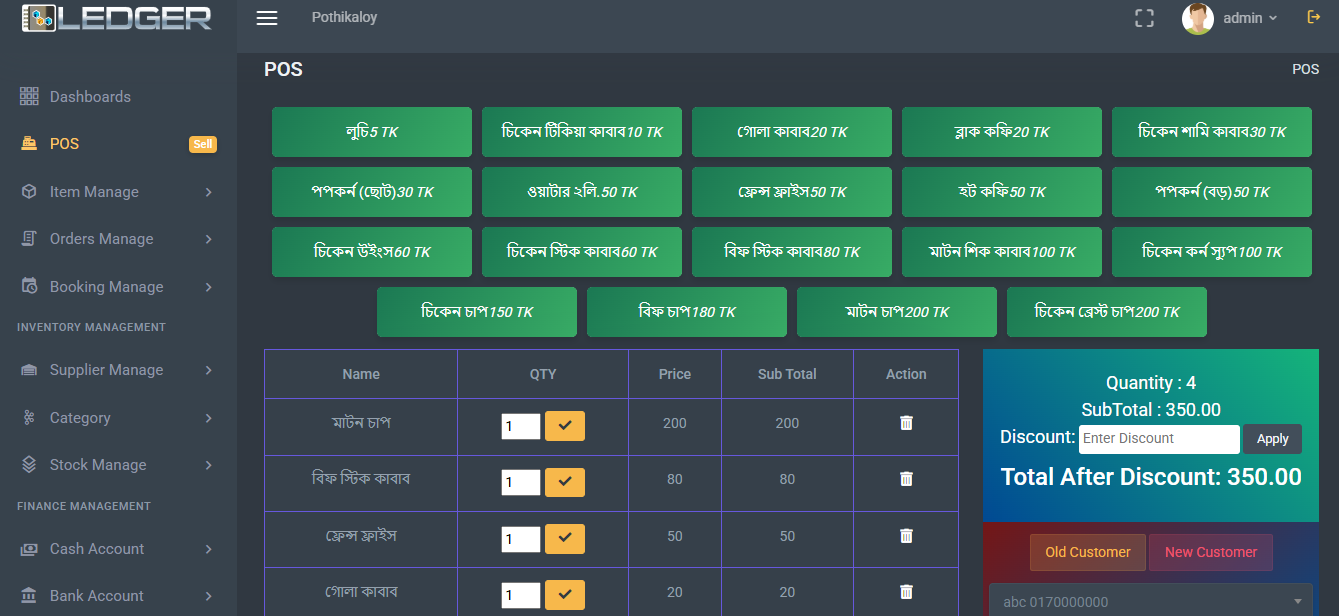
Task: Open the admin user dropdown
Action: point(1232,18)
